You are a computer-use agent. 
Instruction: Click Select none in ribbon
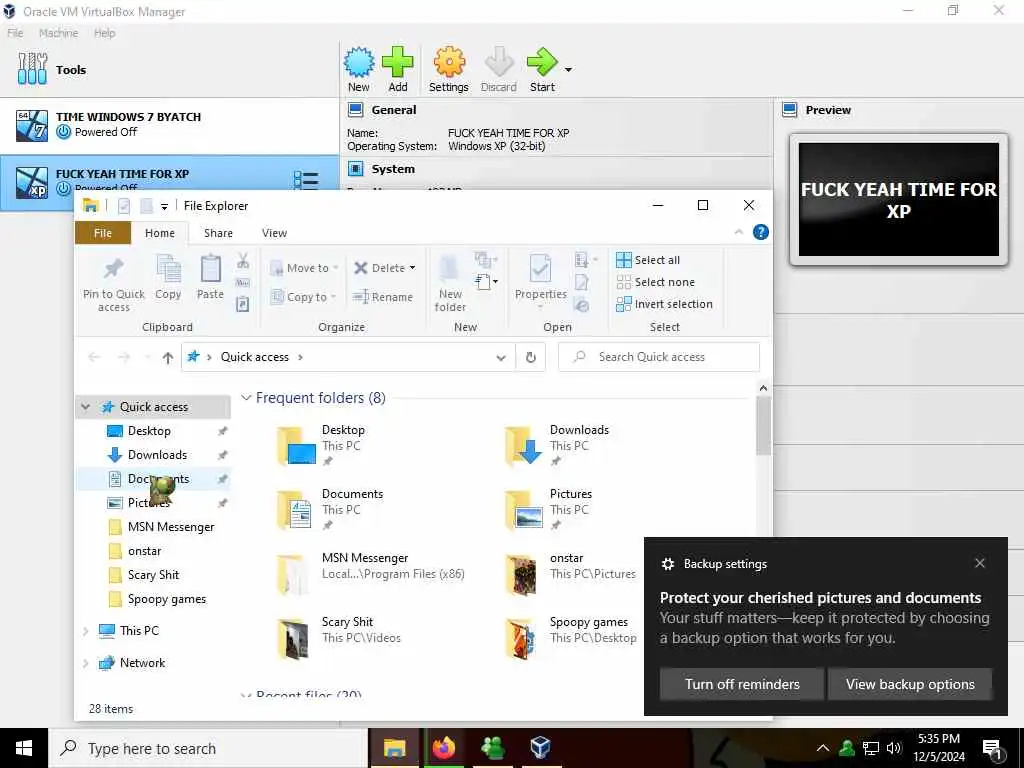[656, 282]
